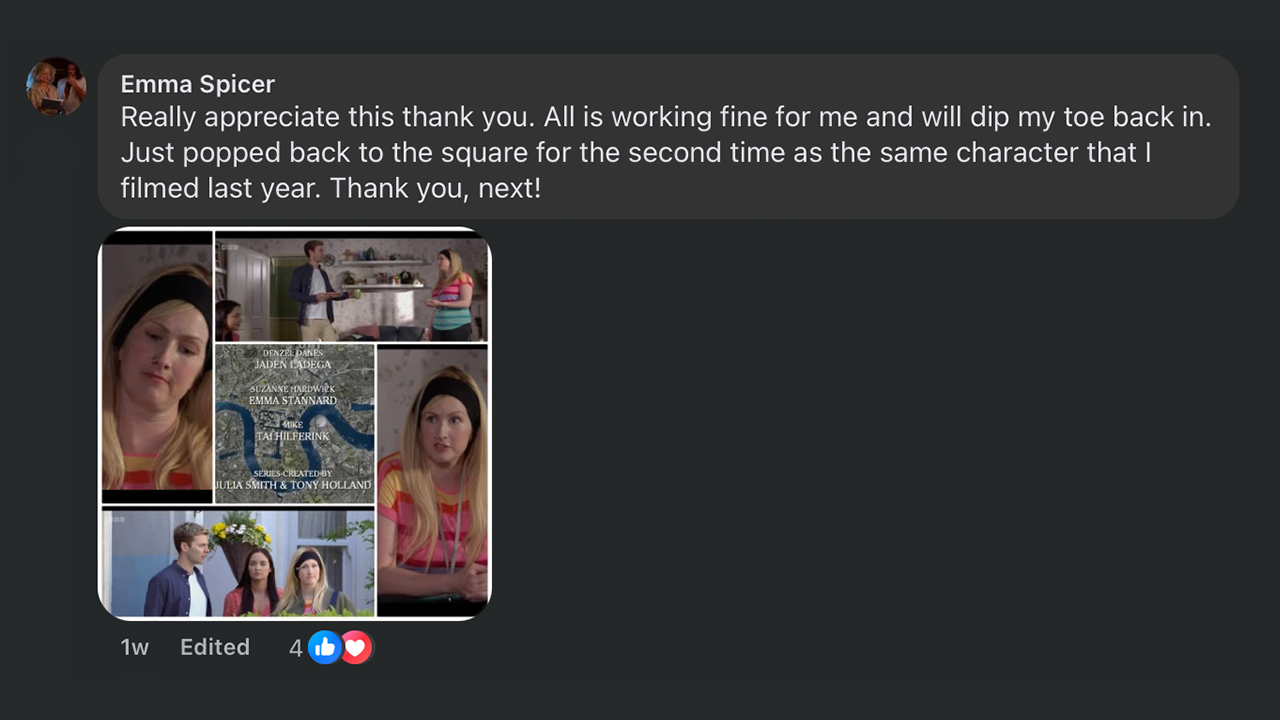Click the Emma Stannard credit text

293,400
